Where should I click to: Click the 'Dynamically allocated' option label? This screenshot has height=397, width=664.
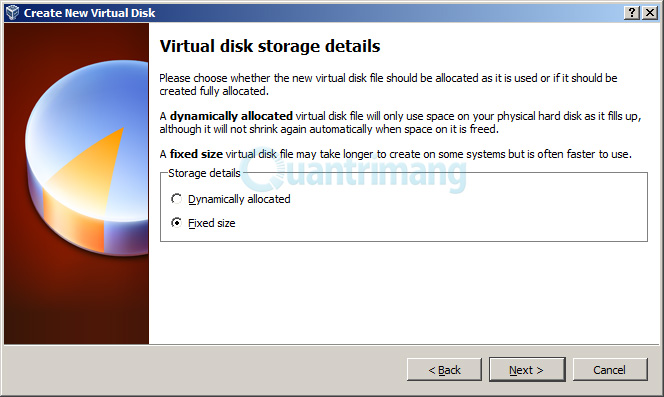coord(239,199)
